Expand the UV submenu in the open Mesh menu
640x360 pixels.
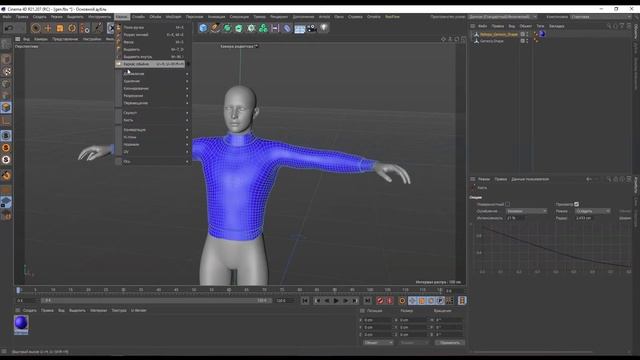tap(152, 152)
